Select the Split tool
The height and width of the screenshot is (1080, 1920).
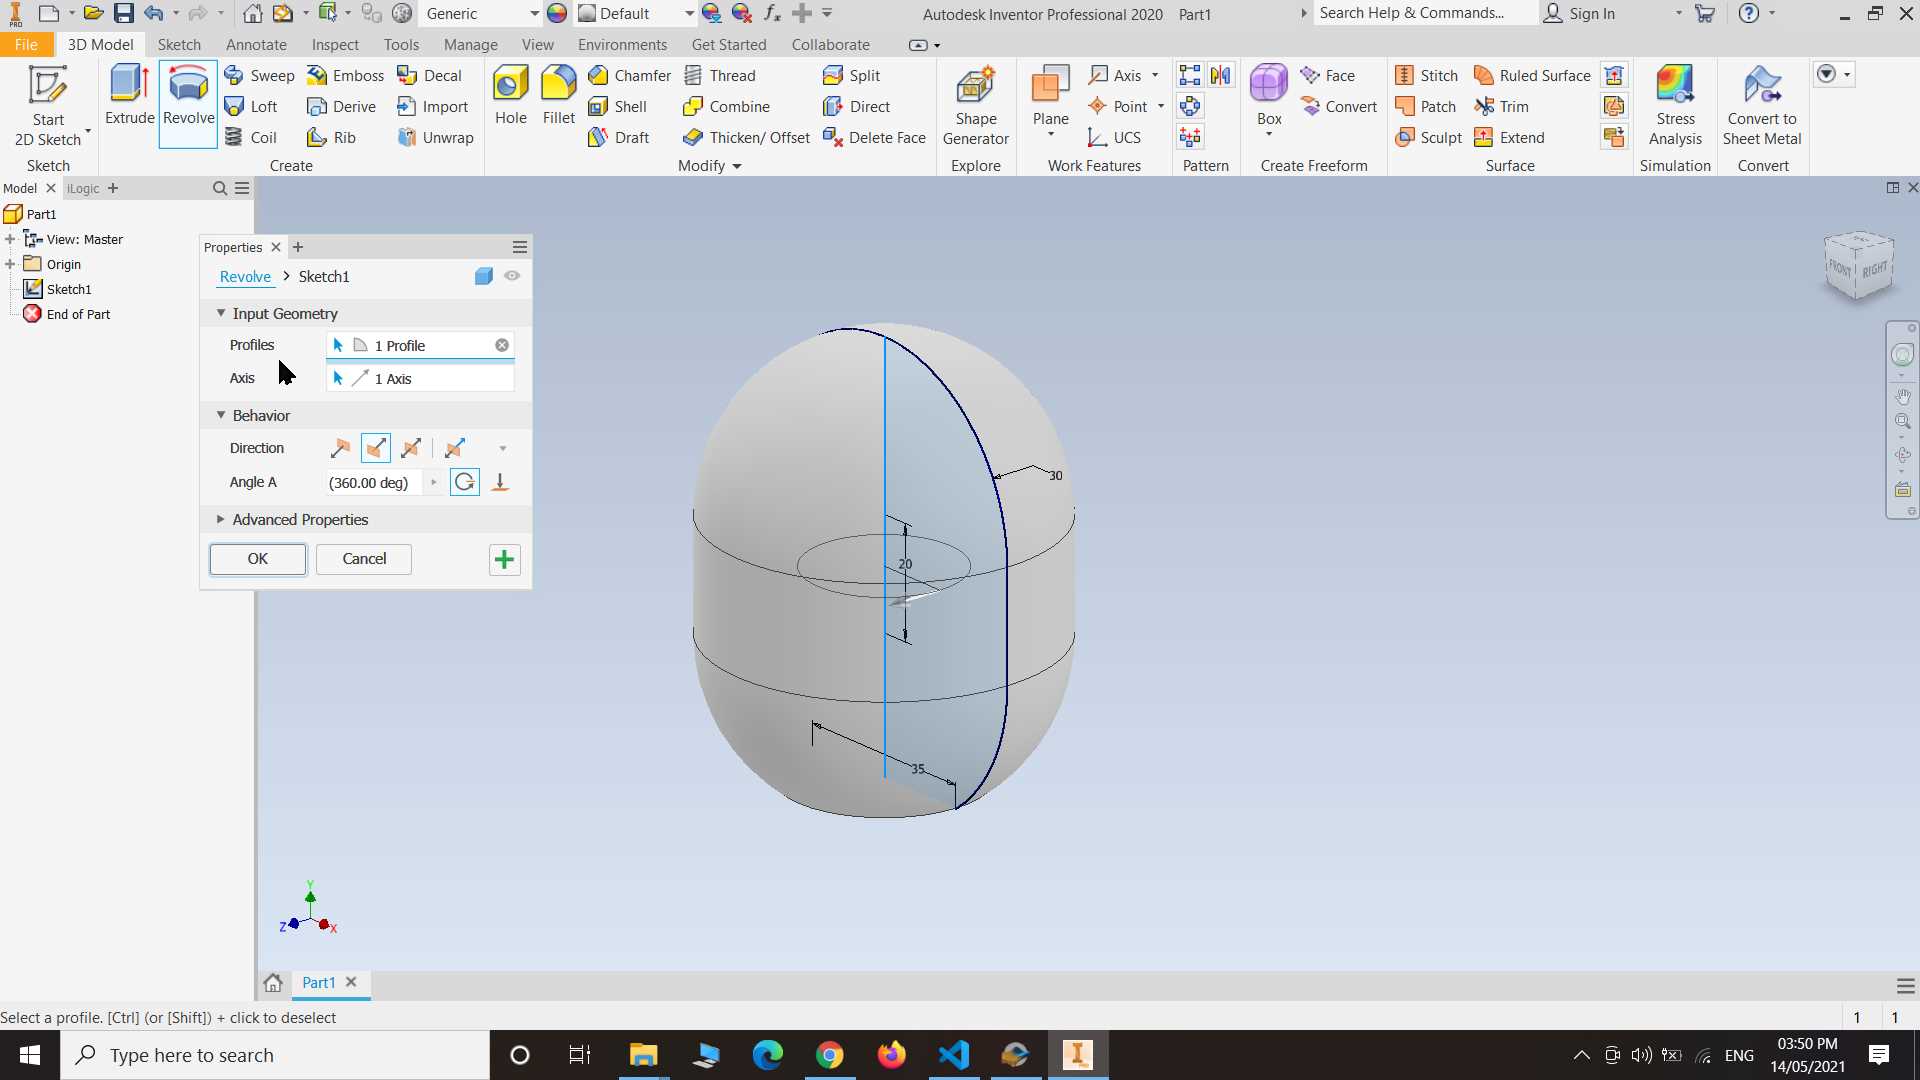pos(851,76)
